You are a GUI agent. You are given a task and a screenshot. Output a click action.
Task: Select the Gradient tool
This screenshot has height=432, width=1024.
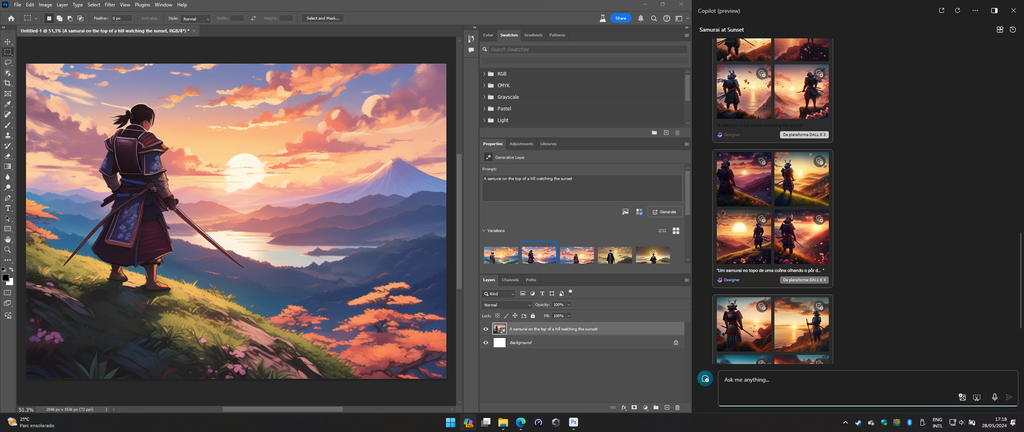8,166
